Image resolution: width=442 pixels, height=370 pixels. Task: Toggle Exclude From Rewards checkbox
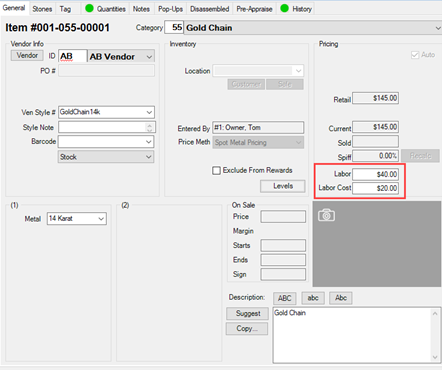pos(216,171)
